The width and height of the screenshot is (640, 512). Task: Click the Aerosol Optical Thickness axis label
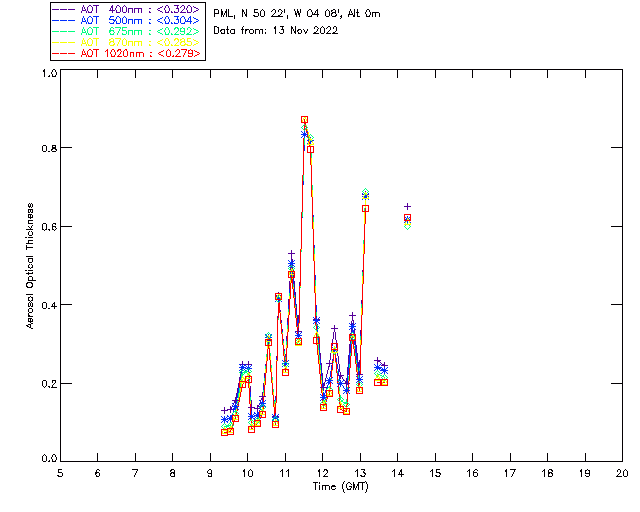[x=30, y=266]
